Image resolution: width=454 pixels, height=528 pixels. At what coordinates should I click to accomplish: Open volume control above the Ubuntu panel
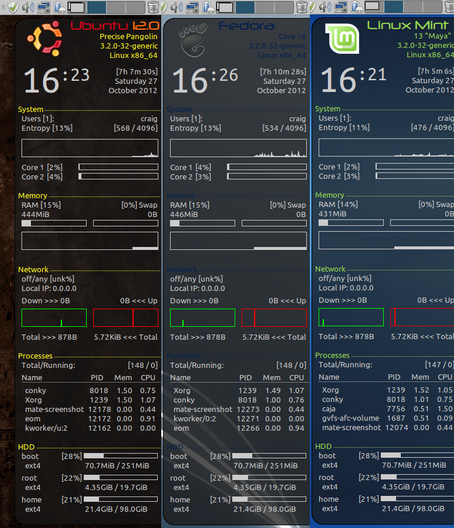pyautogui.click(x=28, y=7)
